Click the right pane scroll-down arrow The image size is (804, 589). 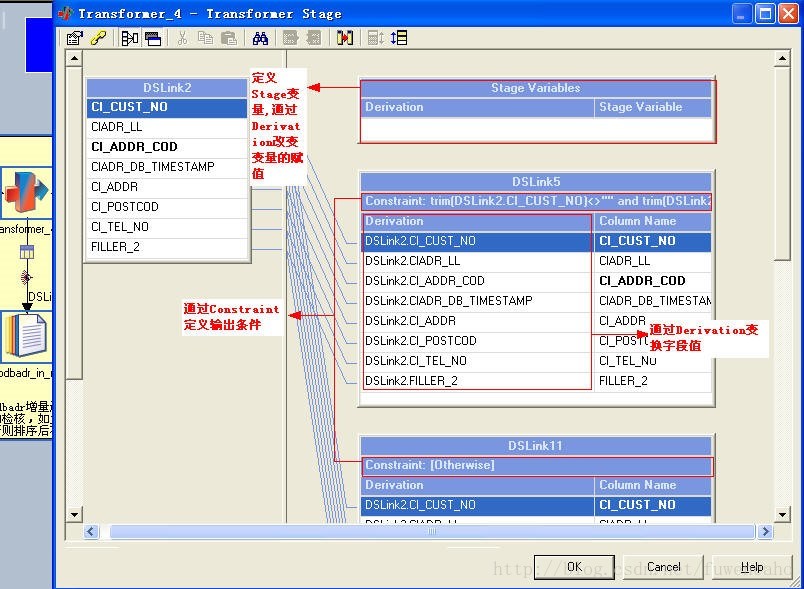click(x=782, y=514)
